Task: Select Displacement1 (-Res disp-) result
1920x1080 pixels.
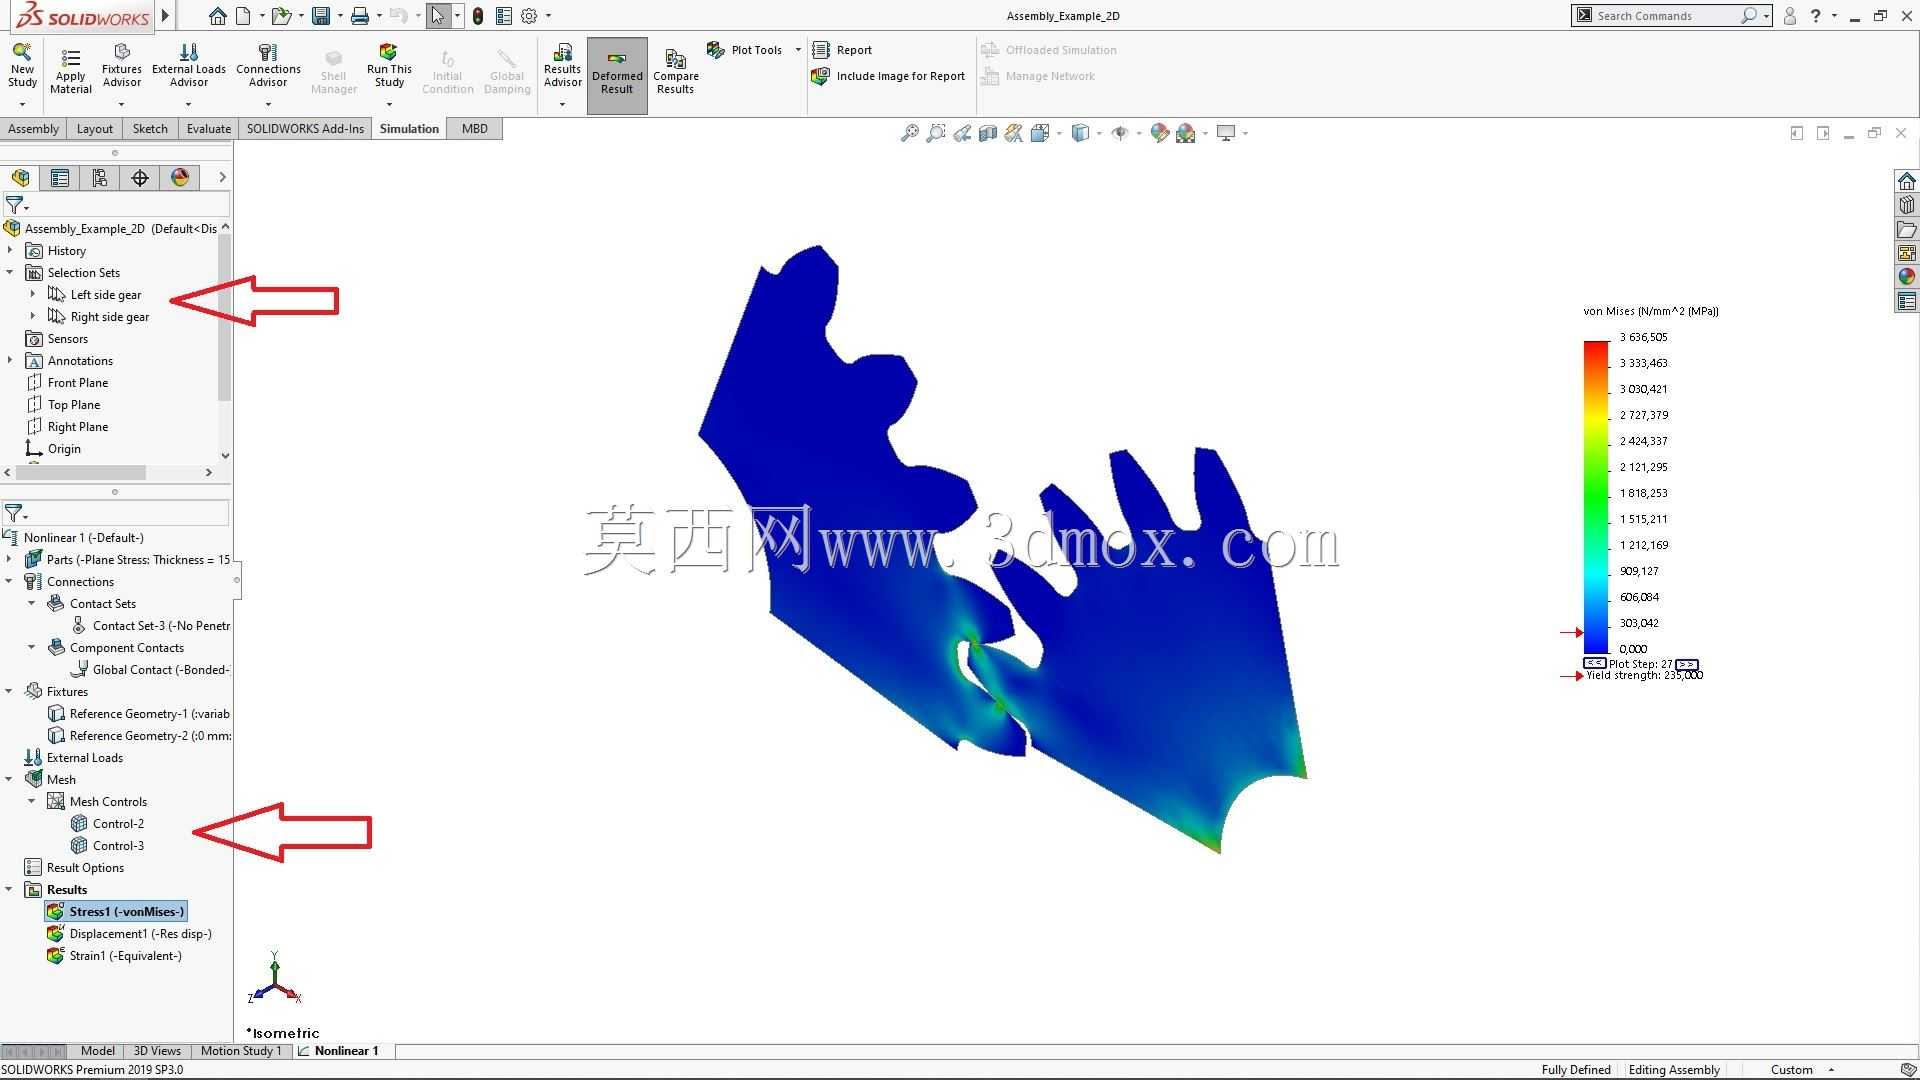Action: coord(129,934)
